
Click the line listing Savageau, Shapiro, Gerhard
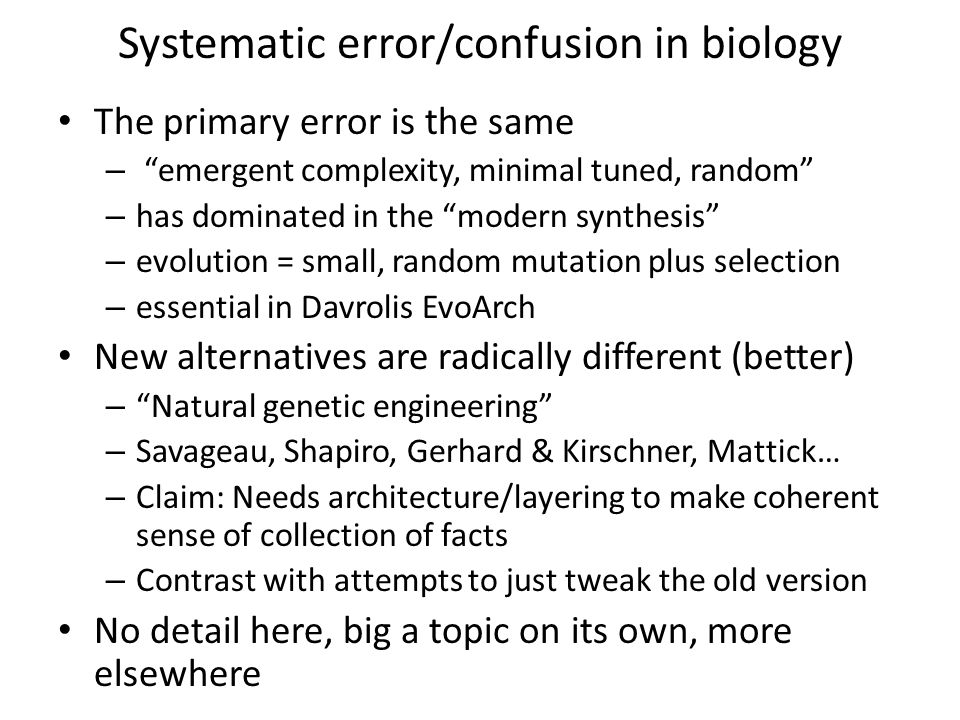(488, 452)
